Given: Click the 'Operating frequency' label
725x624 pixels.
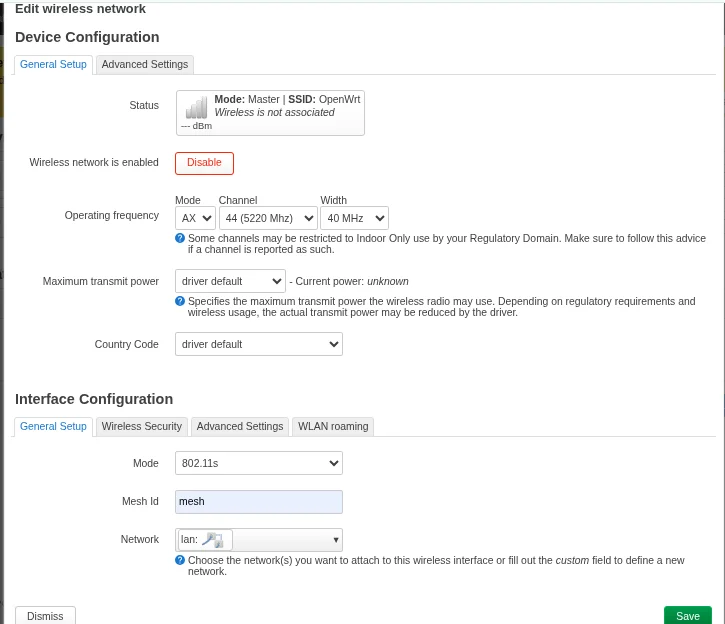Looking at the screenshot, I should pyautogui.click(x=111, y=215).
